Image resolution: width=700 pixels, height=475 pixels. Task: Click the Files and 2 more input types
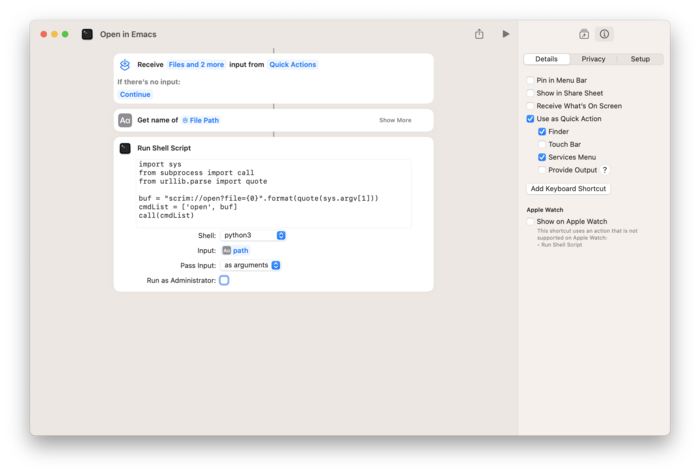tap(196, 65)
